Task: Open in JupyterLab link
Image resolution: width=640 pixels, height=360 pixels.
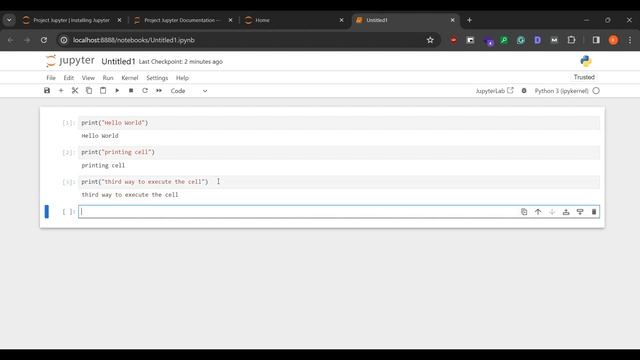Action: (x=494, y=91)
